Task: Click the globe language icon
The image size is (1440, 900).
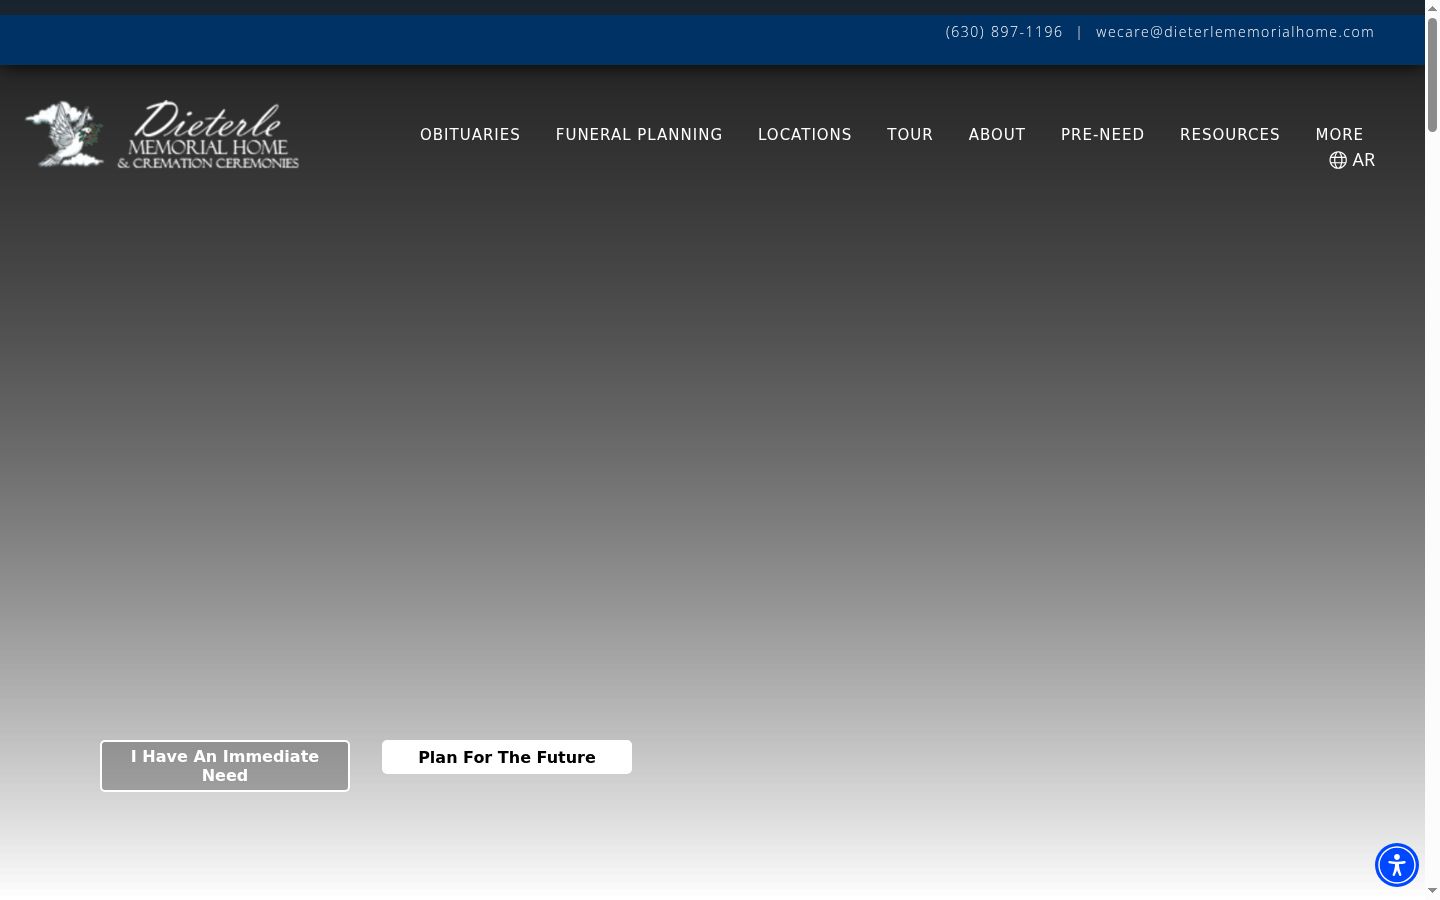Action: [1338, 160]
